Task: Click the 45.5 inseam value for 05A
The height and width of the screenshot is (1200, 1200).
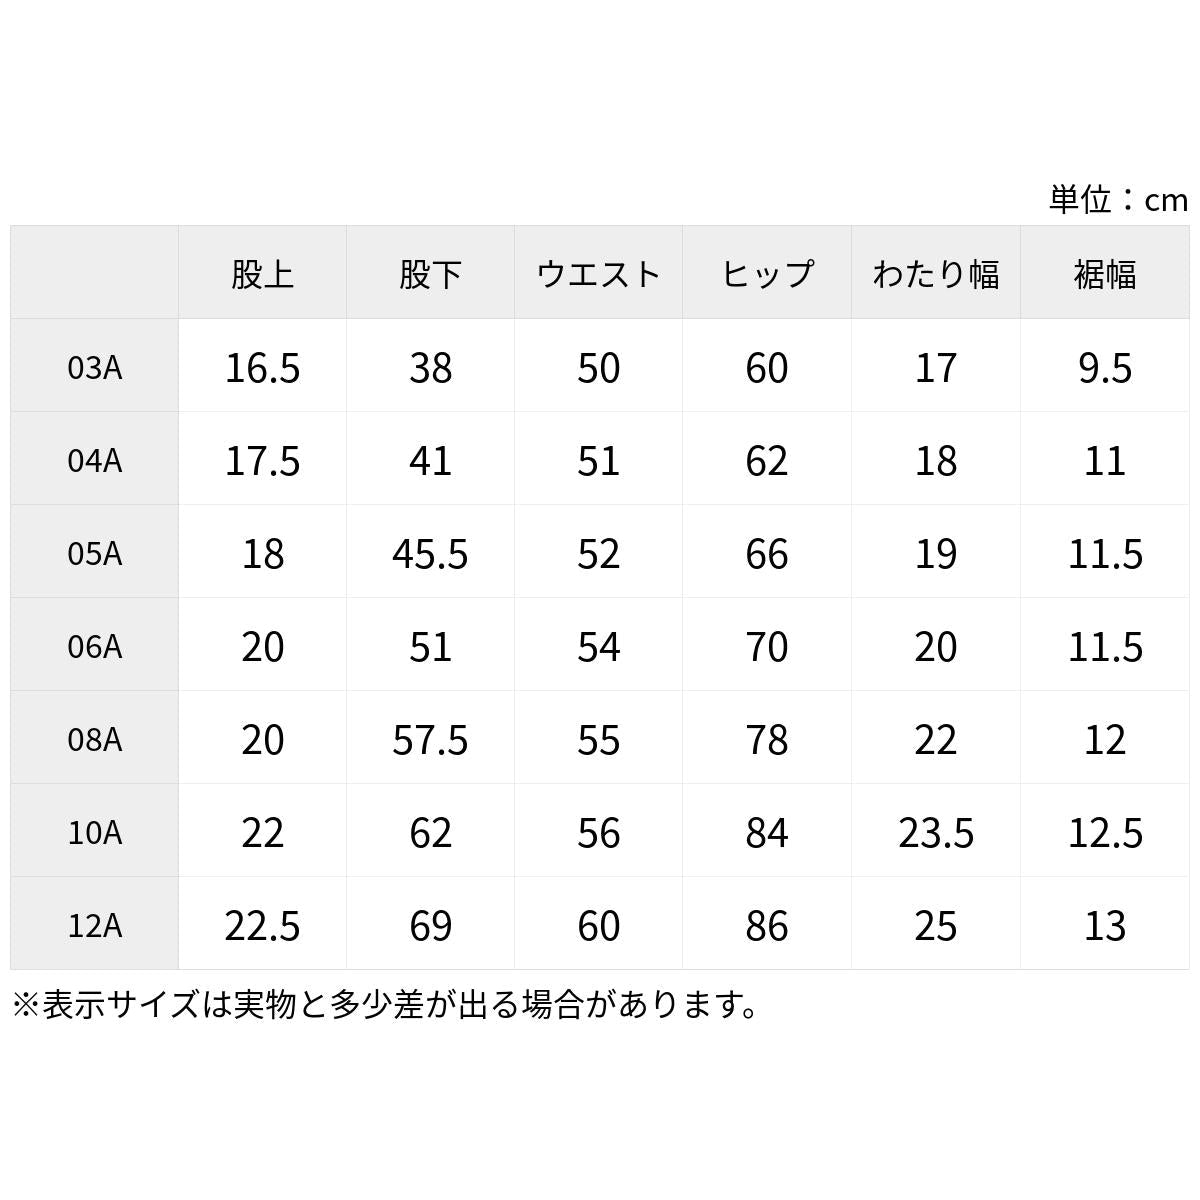Action: [x=430, y=554]
